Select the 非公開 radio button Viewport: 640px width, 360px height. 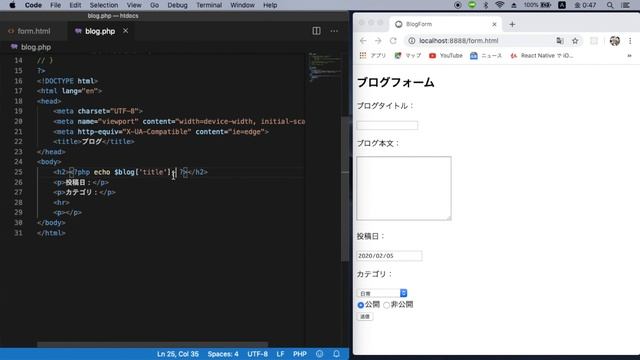(x=386, y=305)
